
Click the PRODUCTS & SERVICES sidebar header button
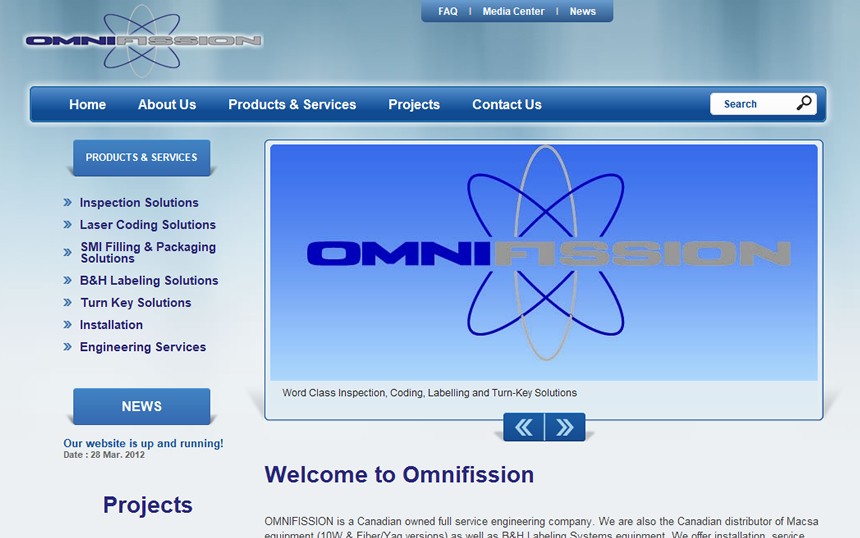tap(142, 157)
